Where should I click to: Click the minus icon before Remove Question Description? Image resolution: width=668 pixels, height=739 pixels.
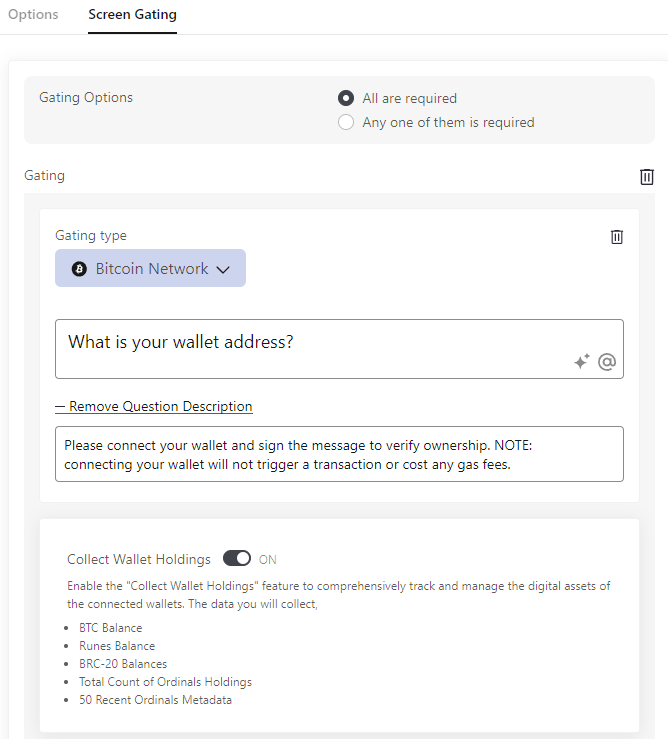click(60, 406)
